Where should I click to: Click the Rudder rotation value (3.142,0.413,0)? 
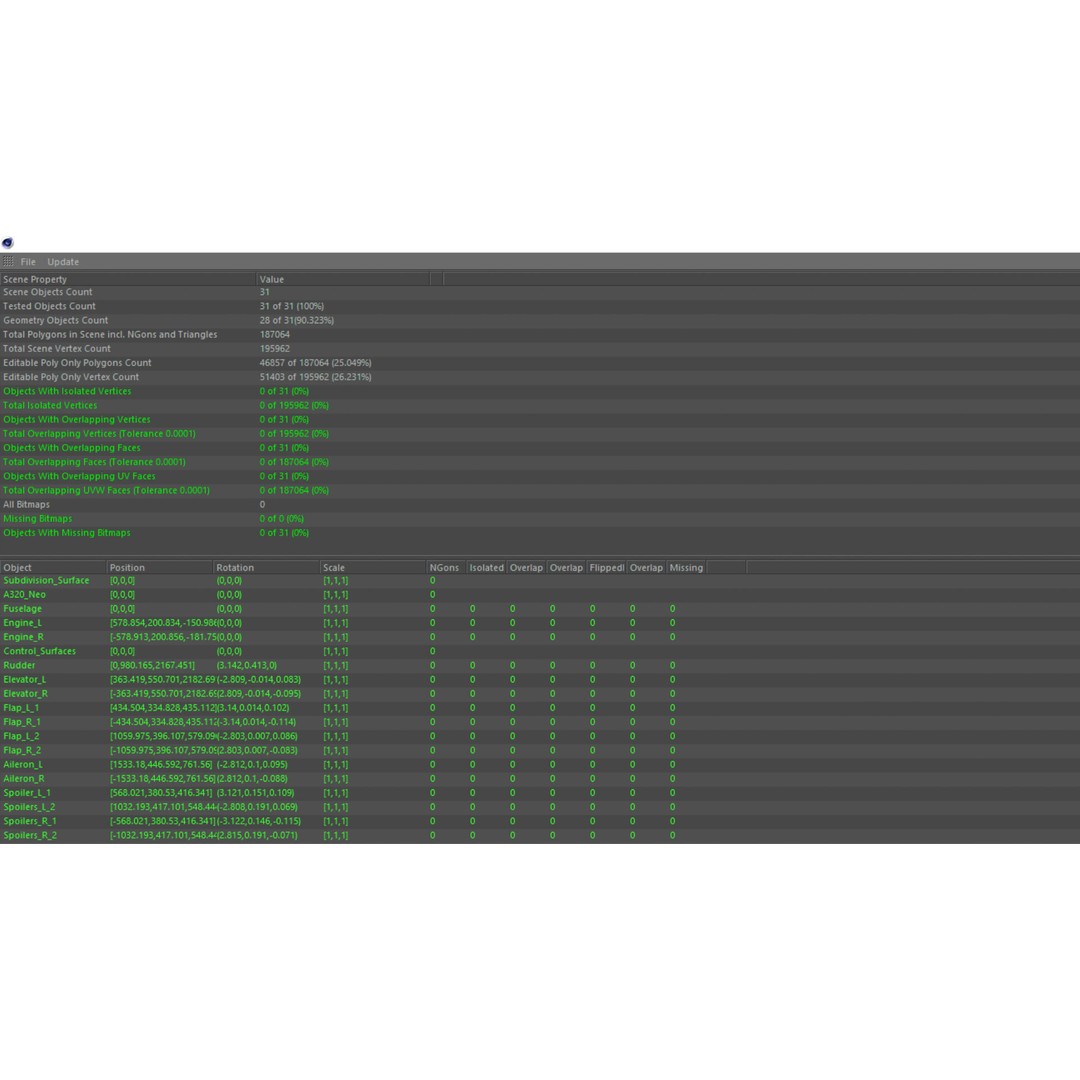pos(247,665)
